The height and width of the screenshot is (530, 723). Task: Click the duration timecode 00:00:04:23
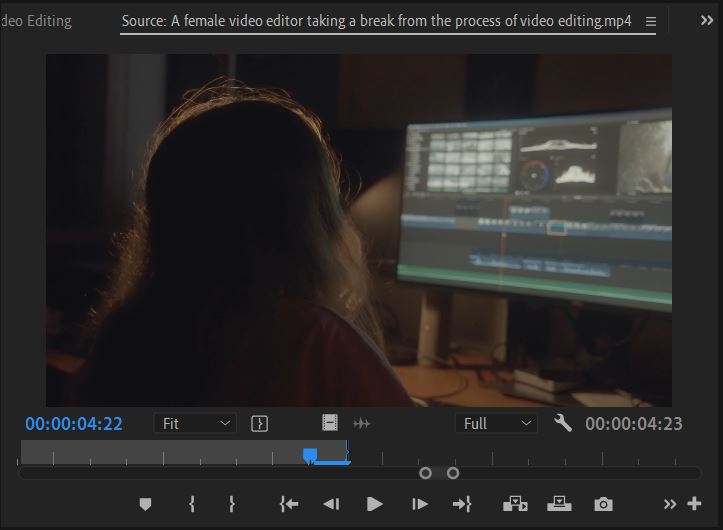point(634,423)
